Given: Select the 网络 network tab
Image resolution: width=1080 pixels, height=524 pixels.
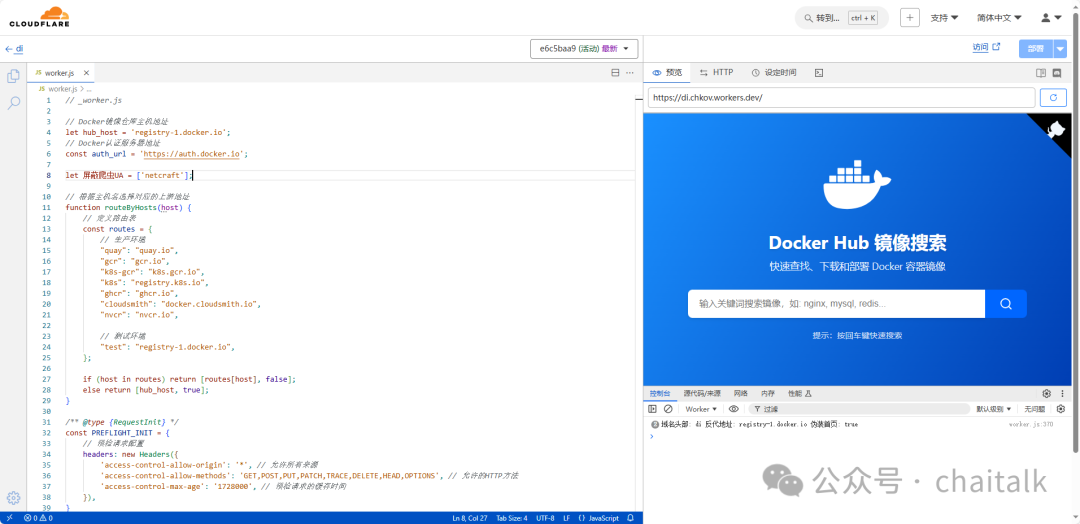Looking at the screenshot, I should point(740,394).
